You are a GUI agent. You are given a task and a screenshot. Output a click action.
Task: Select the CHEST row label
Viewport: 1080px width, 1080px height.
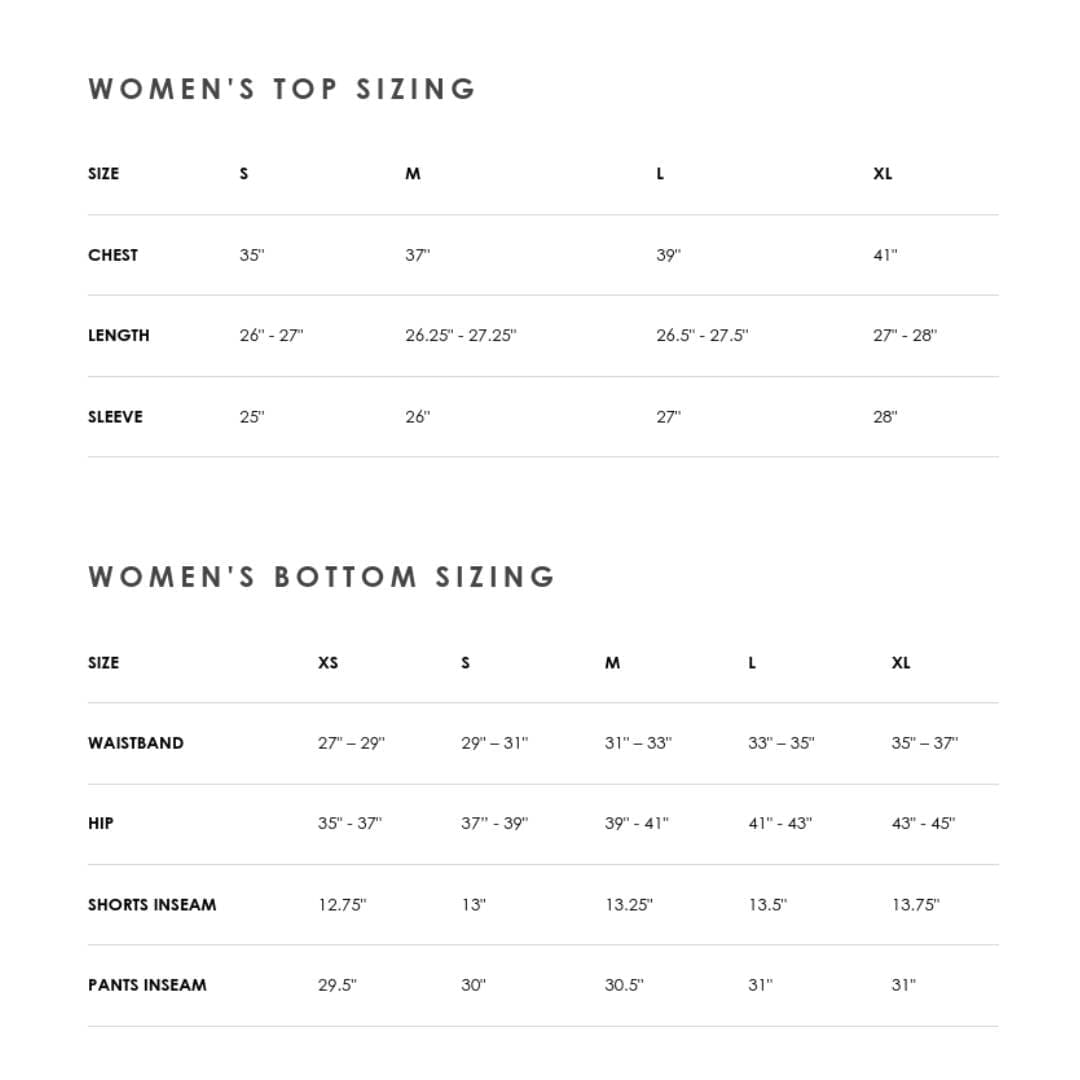(x=113, y=255)
